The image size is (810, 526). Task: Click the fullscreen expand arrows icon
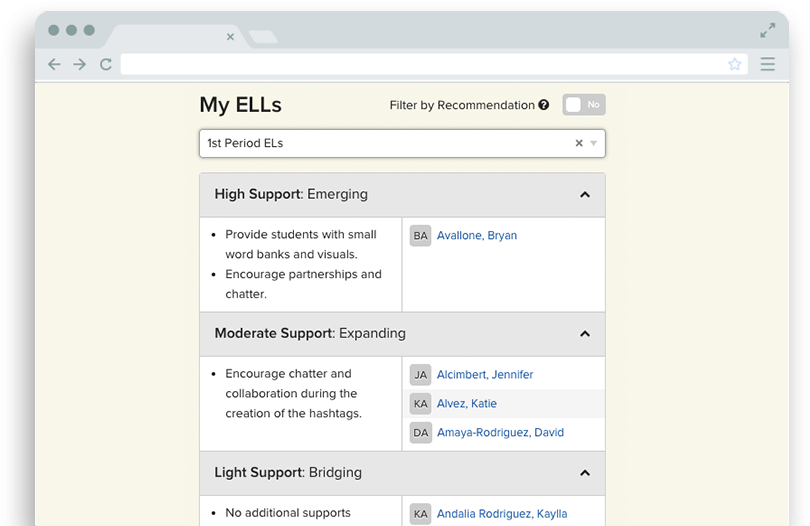coord(768,30)
